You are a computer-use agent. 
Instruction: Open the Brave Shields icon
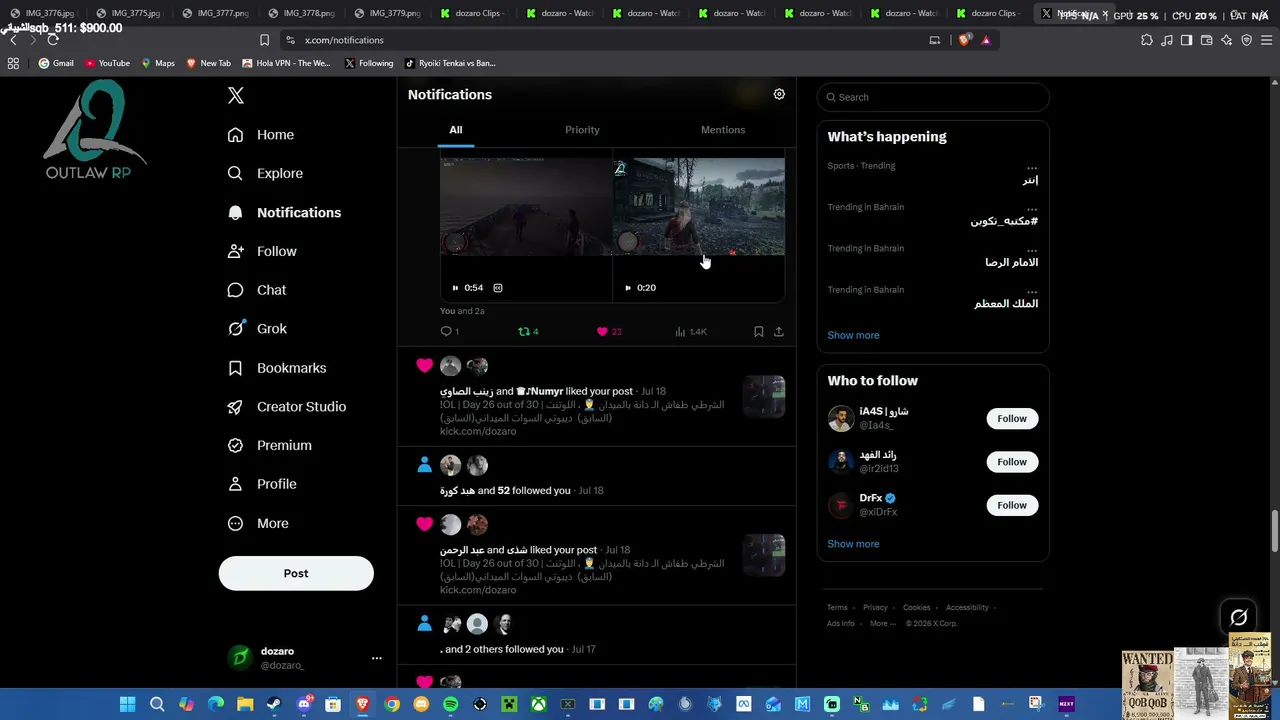964,40
